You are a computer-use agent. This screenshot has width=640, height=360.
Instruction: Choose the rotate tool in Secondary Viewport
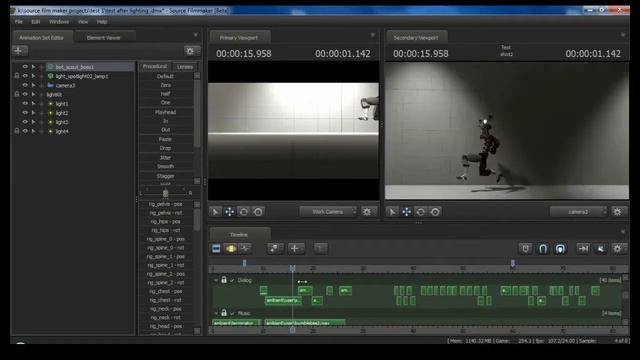421,212
